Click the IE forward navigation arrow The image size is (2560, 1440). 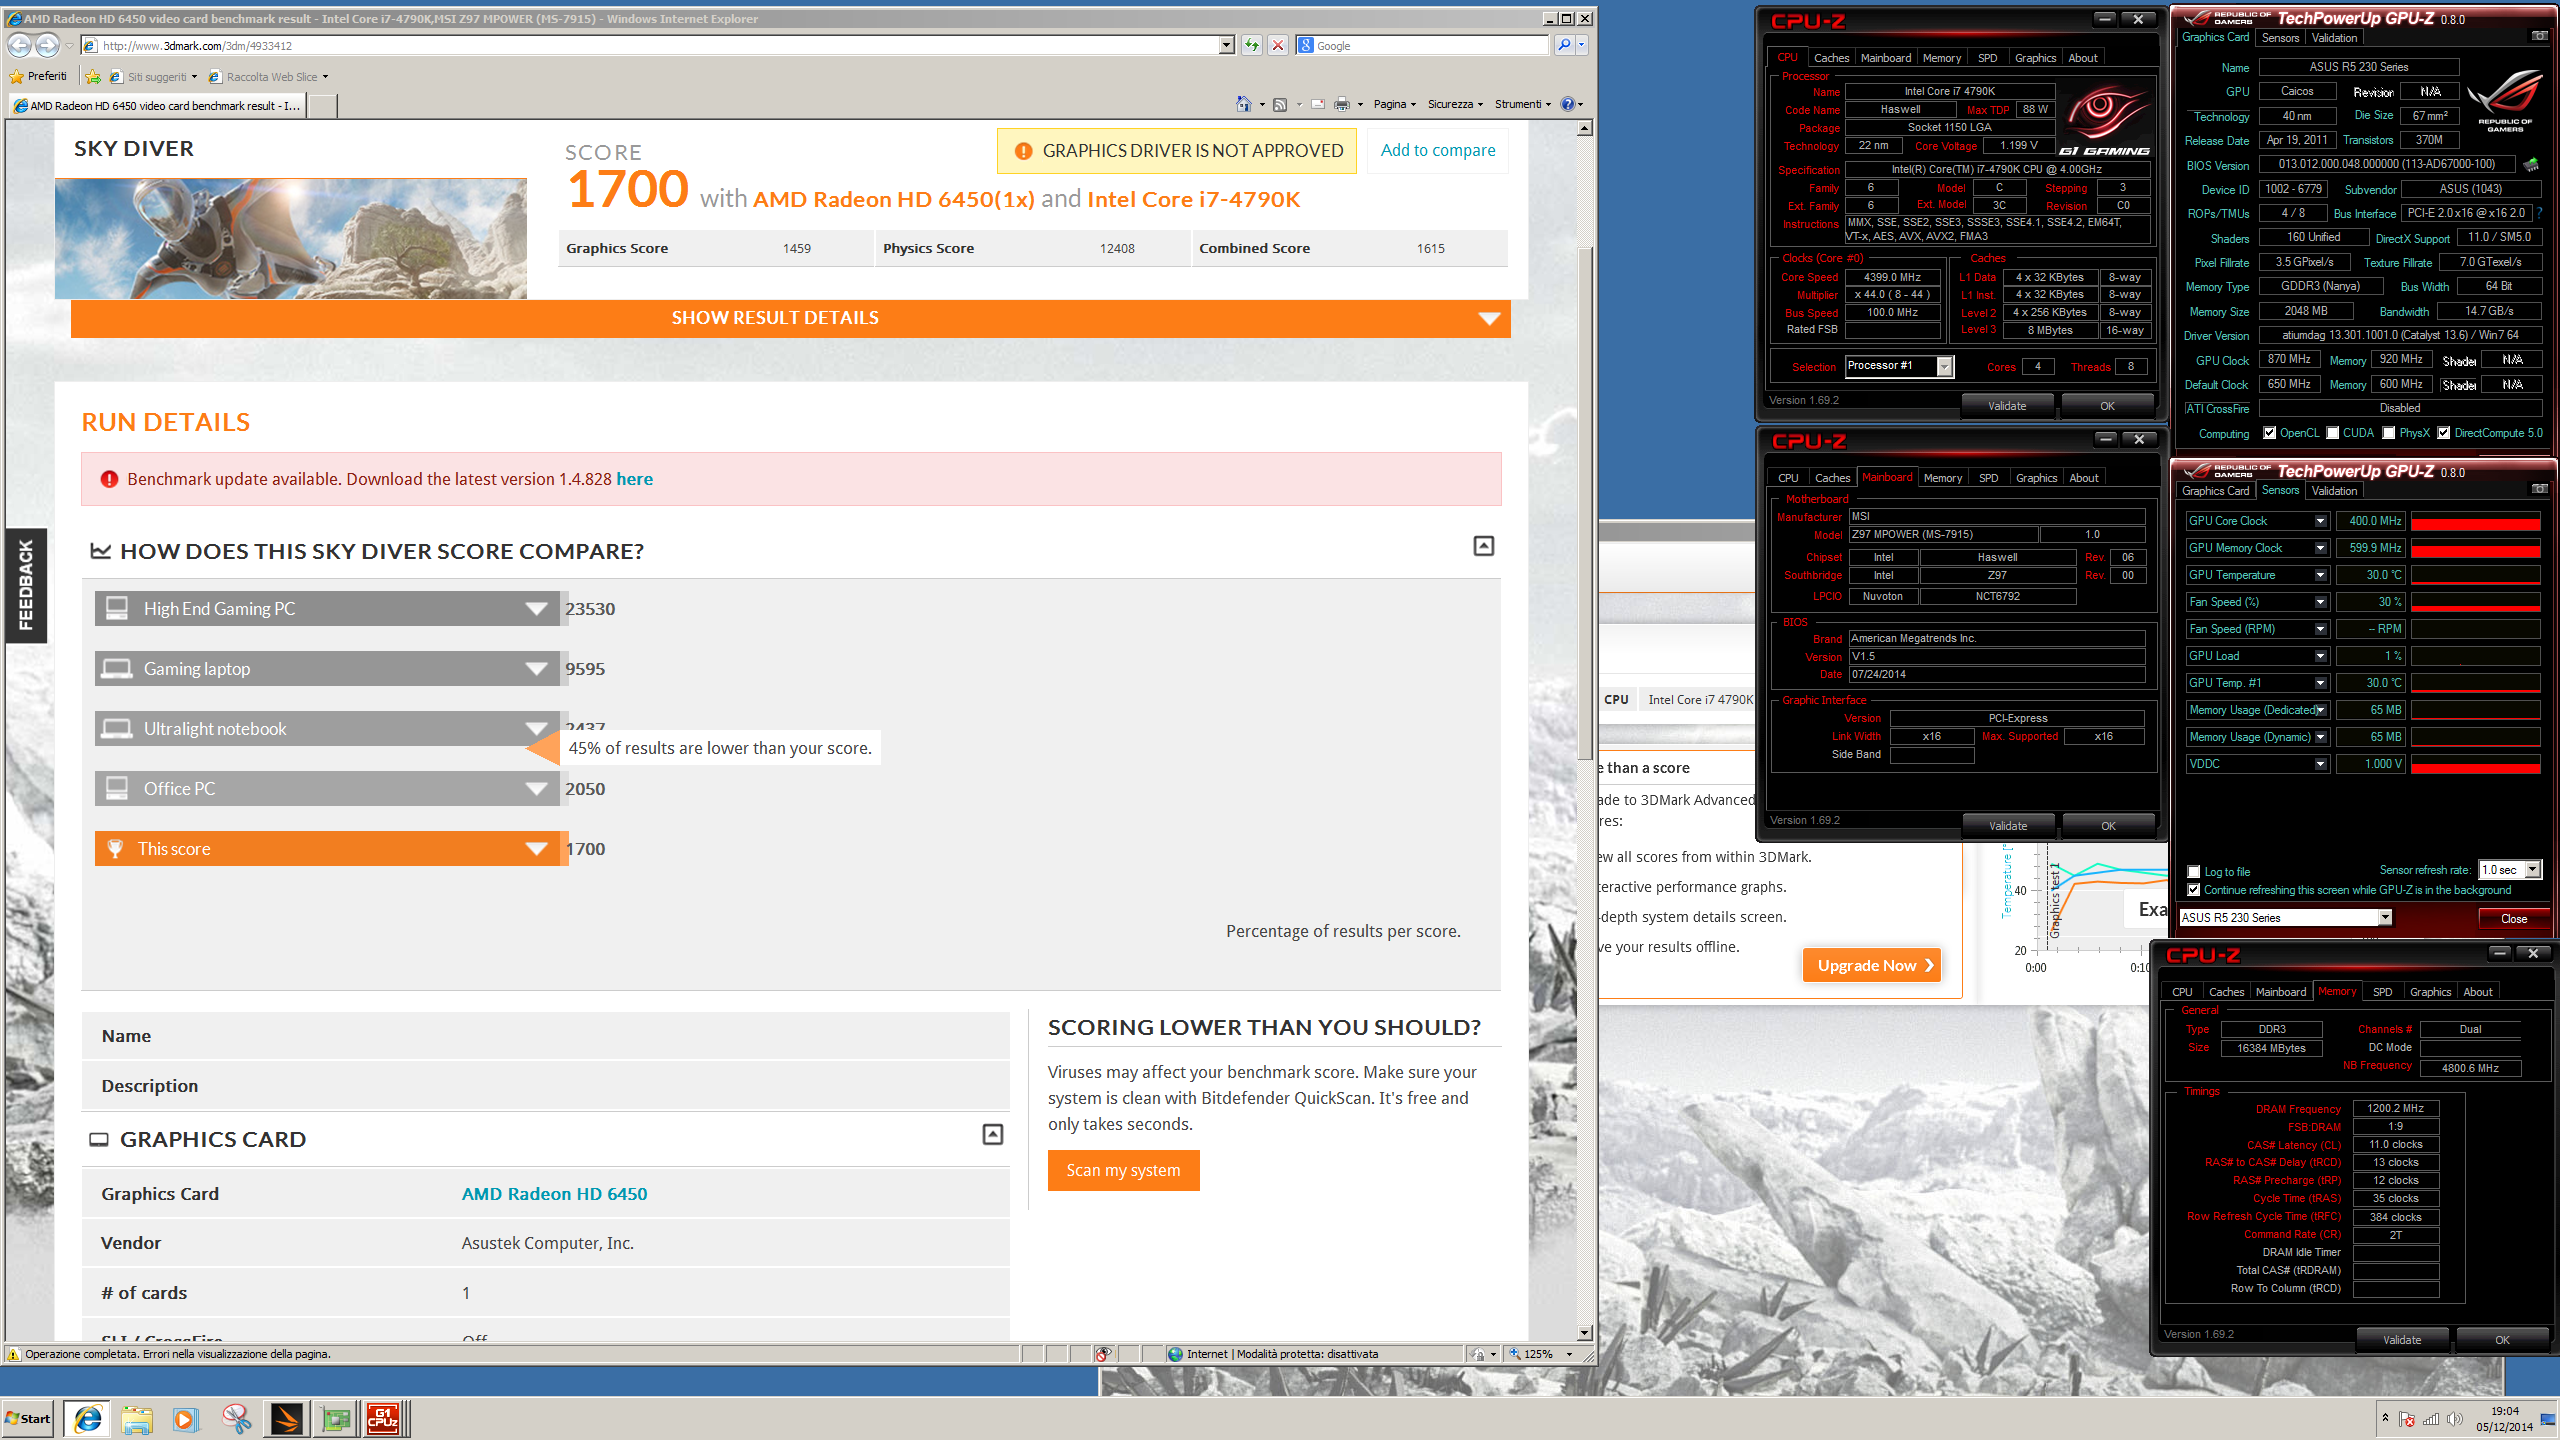(x=47, y=45)
